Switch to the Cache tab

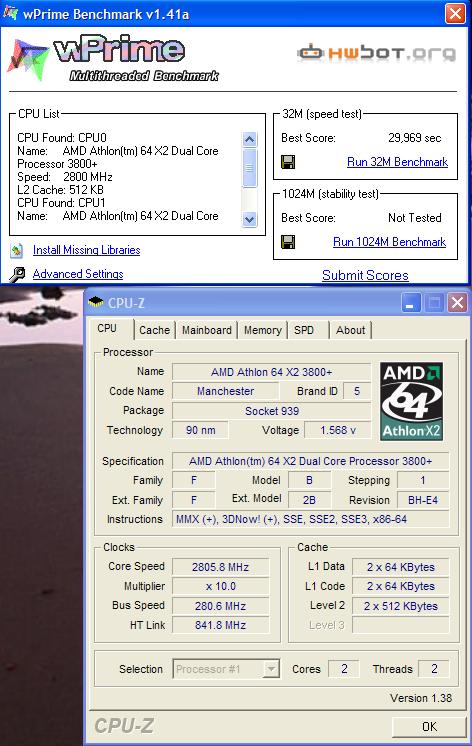(x=155, y=330)
